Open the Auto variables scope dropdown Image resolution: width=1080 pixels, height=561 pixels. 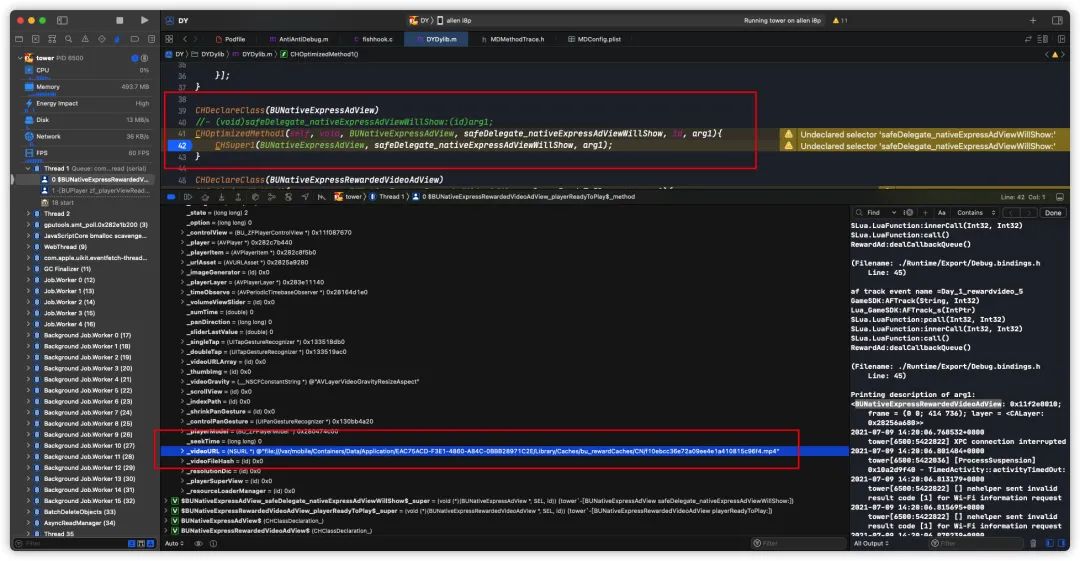(174, 544)
